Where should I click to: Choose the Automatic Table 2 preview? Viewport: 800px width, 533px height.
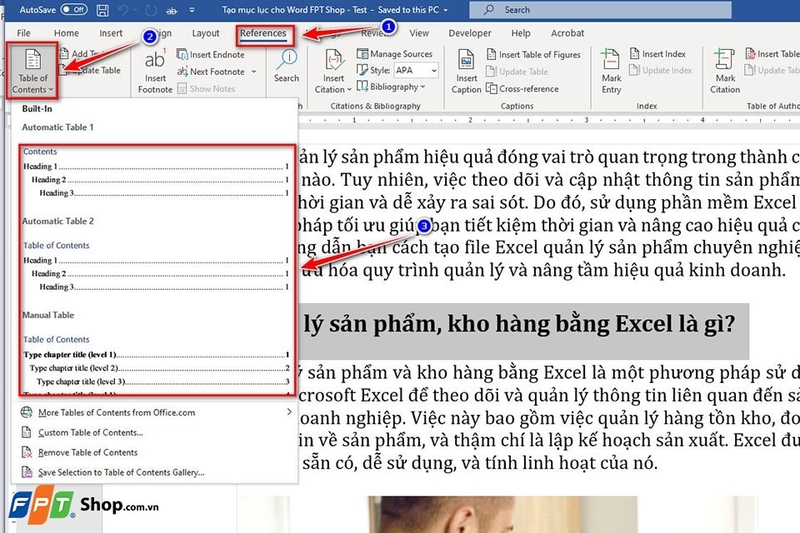[x=157, y=267]
